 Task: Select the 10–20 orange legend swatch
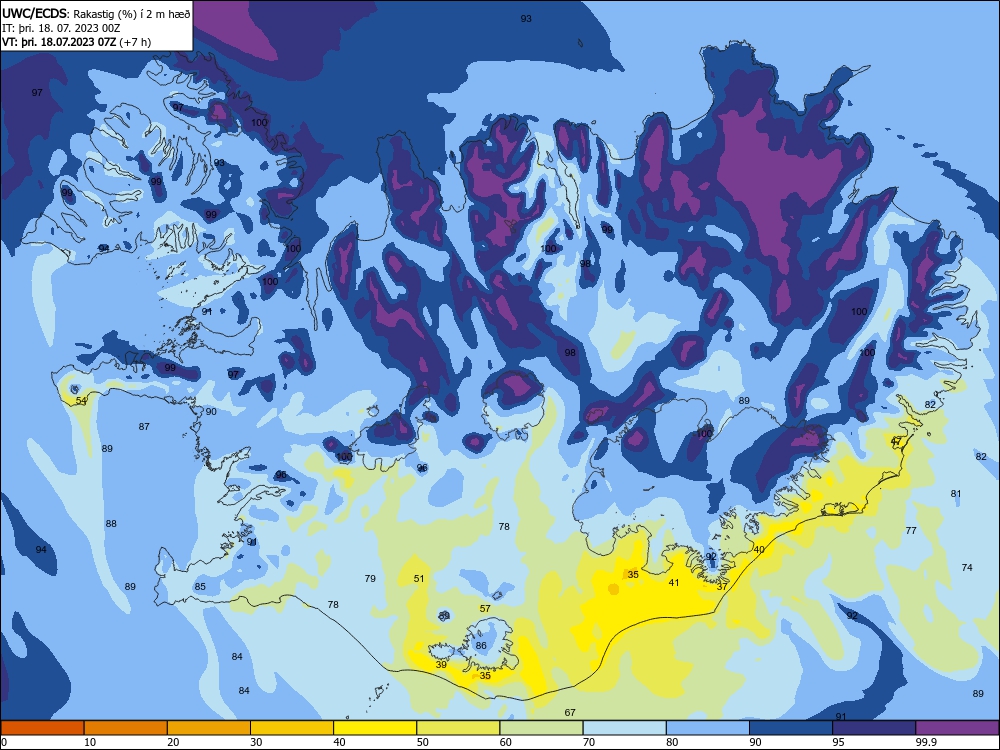pyautogui.click(x=126, y=728)
